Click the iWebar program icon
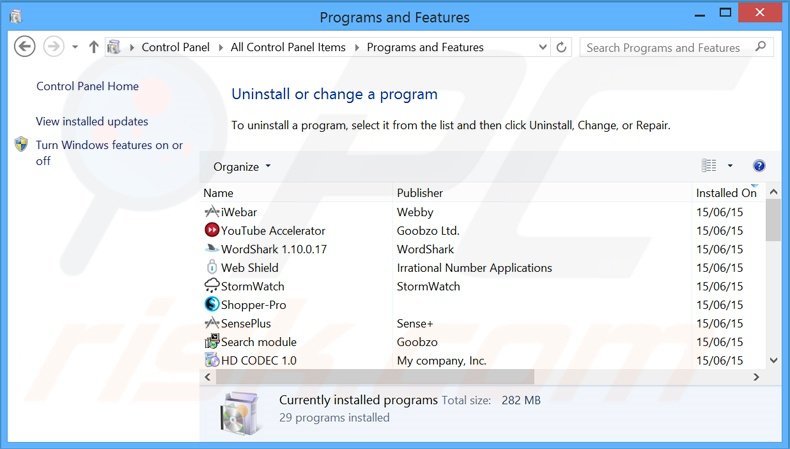 [212, 212]
